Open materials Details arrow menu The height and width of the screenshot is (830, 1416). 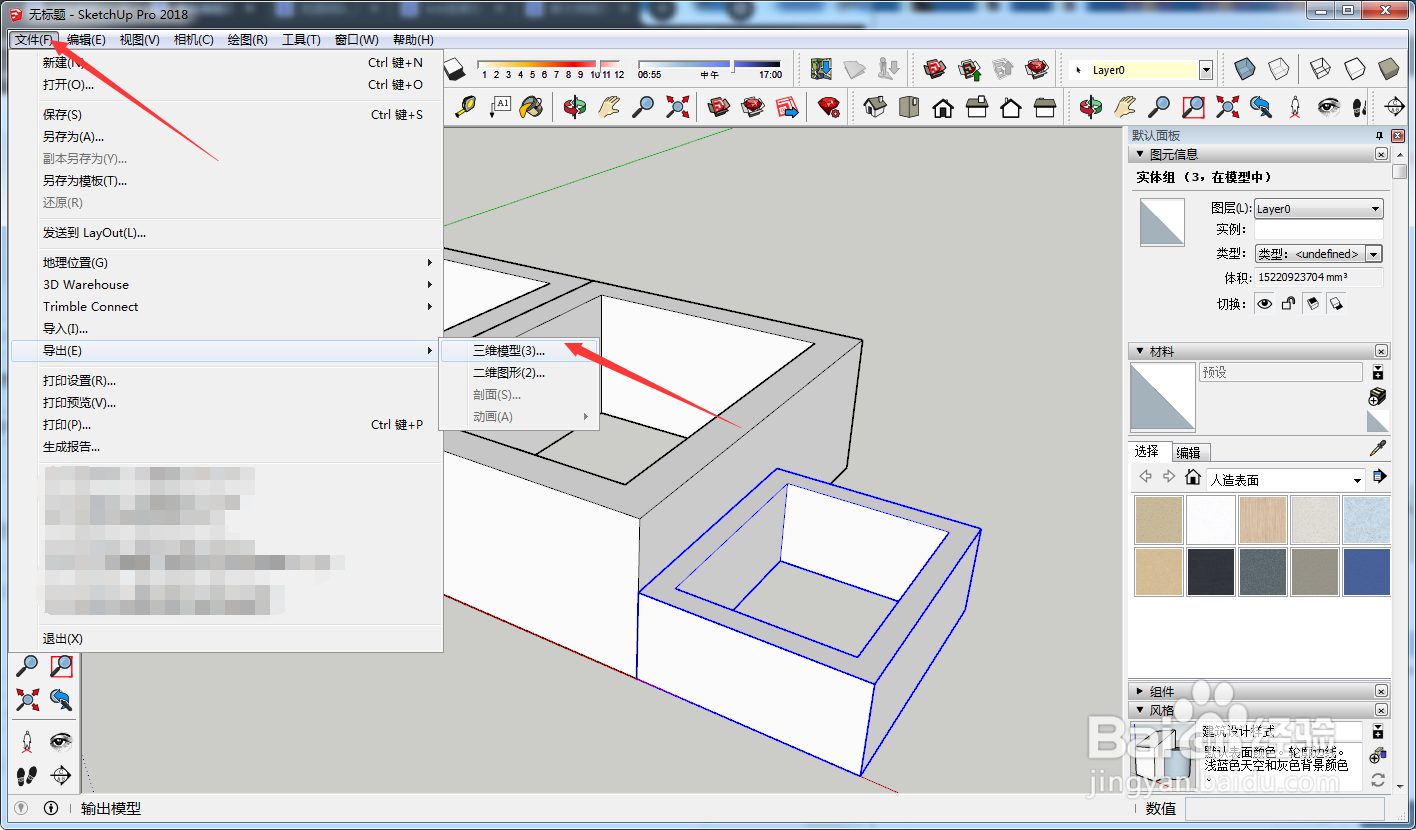coord(1379,477)
